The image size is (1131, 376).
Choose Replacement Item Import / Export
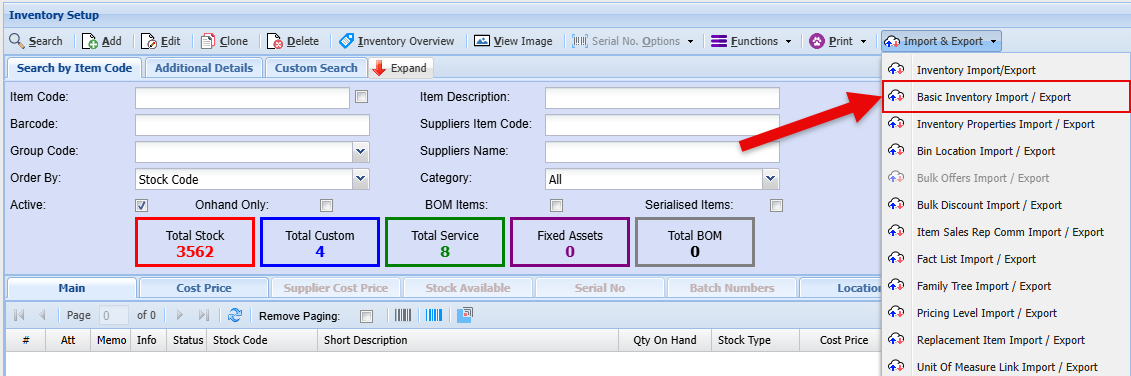point(1005,340)
